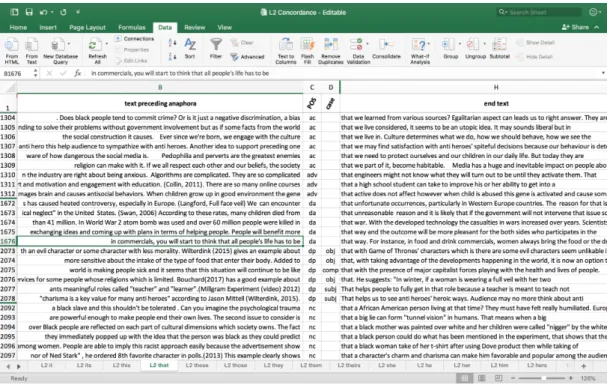Open Customize Quick Access Toolbar dropdown
The image size is (607, 391).
tap(78, 12)
